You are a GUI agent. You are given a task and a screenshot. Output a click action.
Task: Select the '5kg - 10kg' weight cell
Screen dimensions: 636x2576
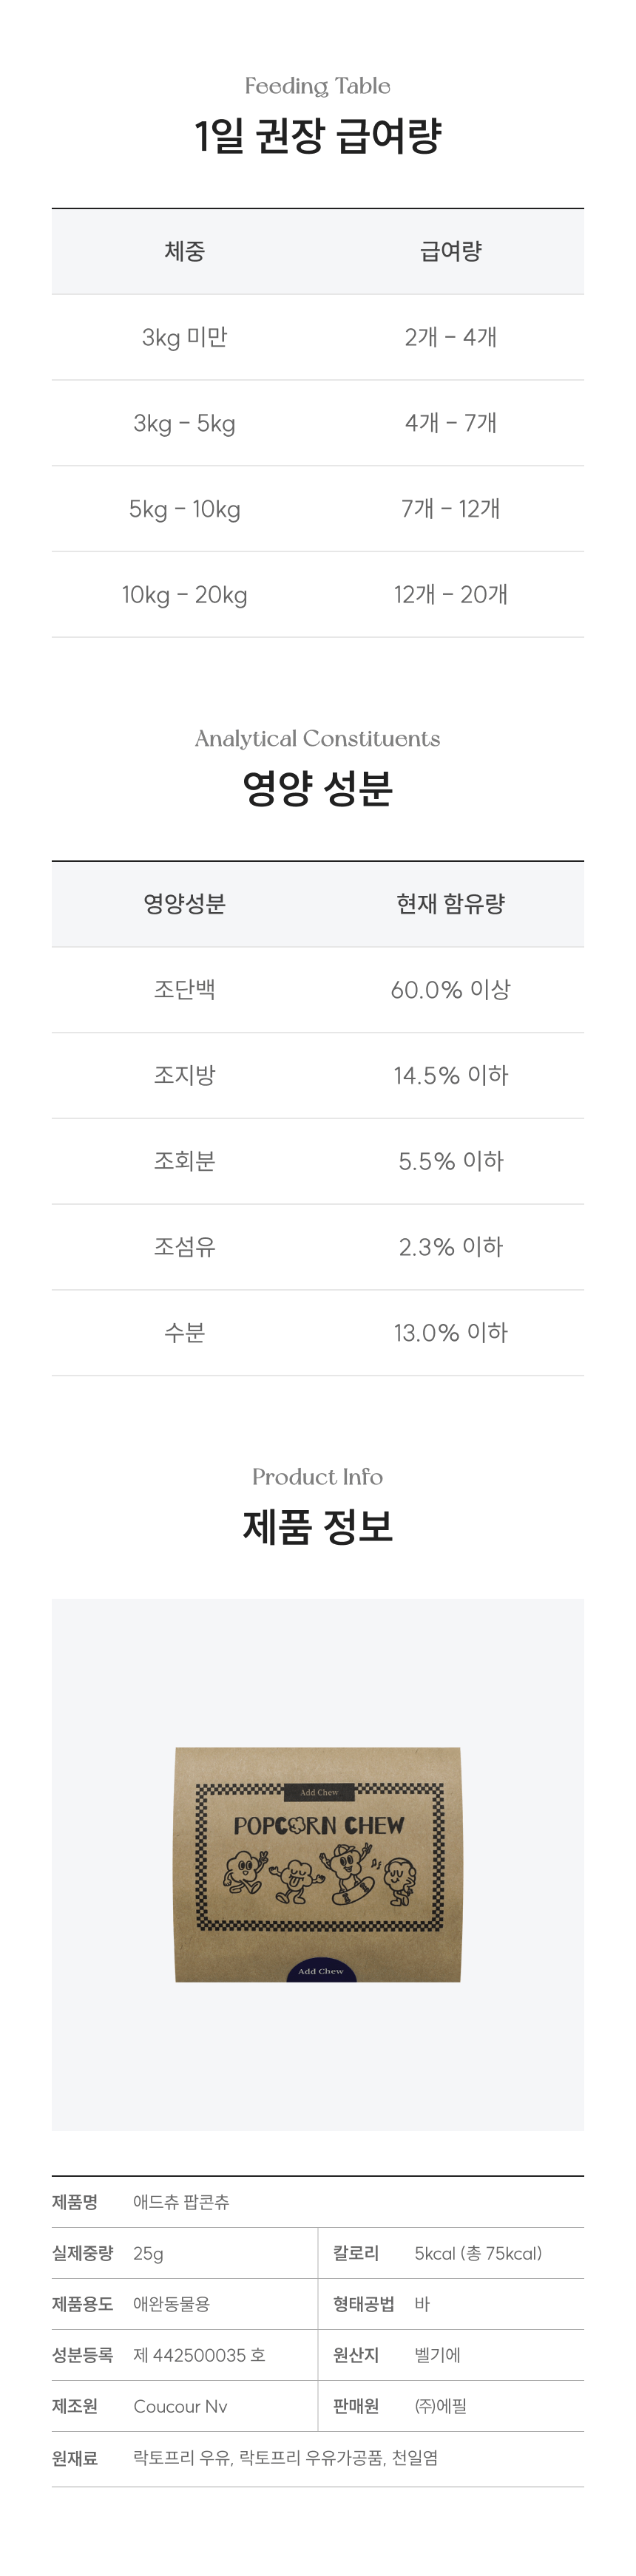pyautogui.click(x=185, y=509)
